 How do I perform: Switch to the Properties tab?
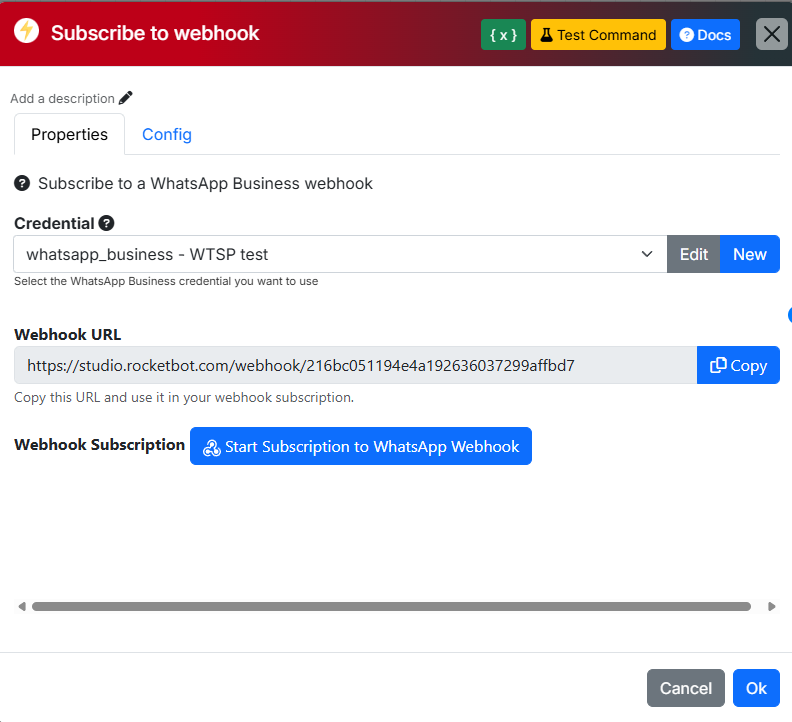tap(69, 134)
